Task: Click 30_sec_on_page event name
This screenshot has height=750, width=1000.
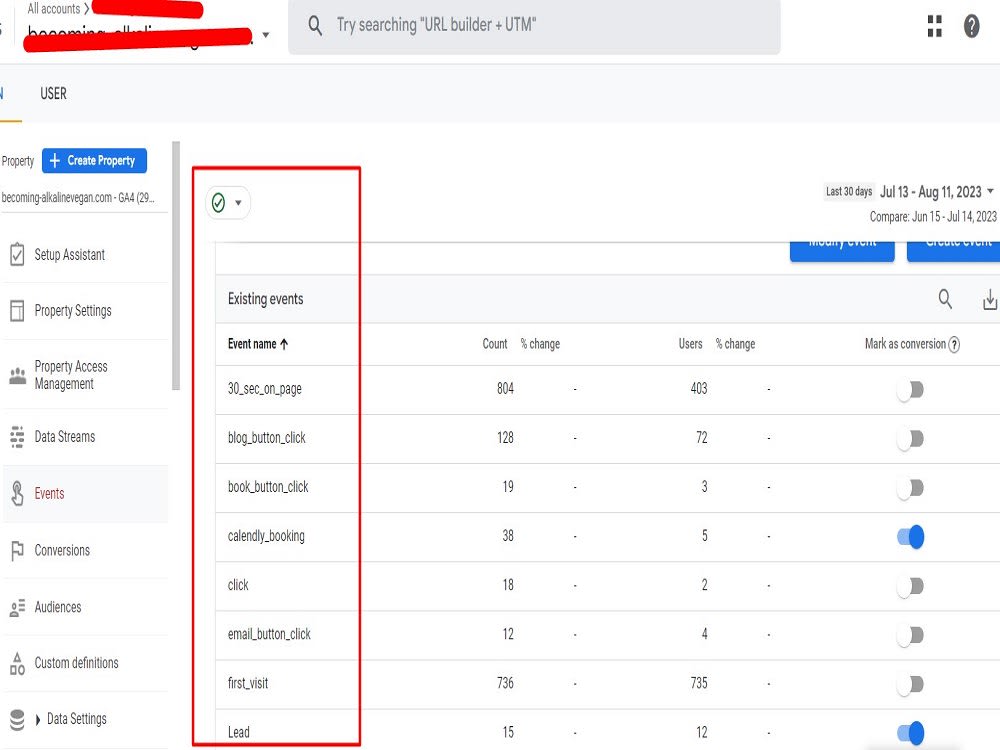Action: tap(265, 388)
